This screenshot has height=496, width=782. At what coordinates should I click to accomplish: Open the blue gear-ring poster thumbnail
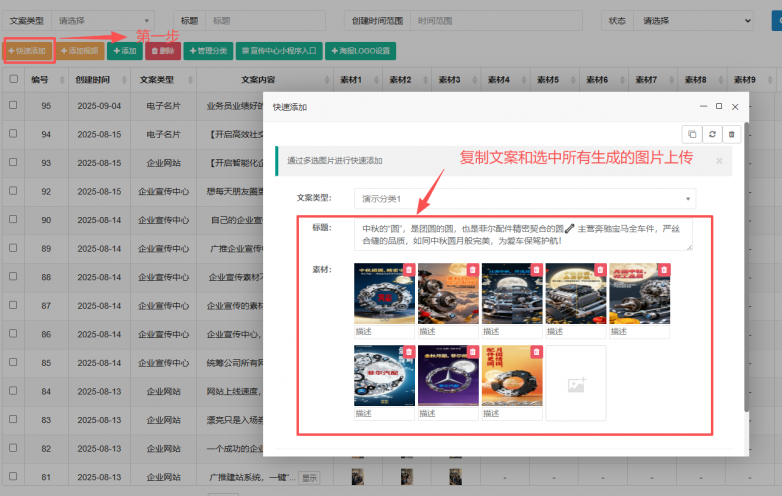(x=384, y=294)
